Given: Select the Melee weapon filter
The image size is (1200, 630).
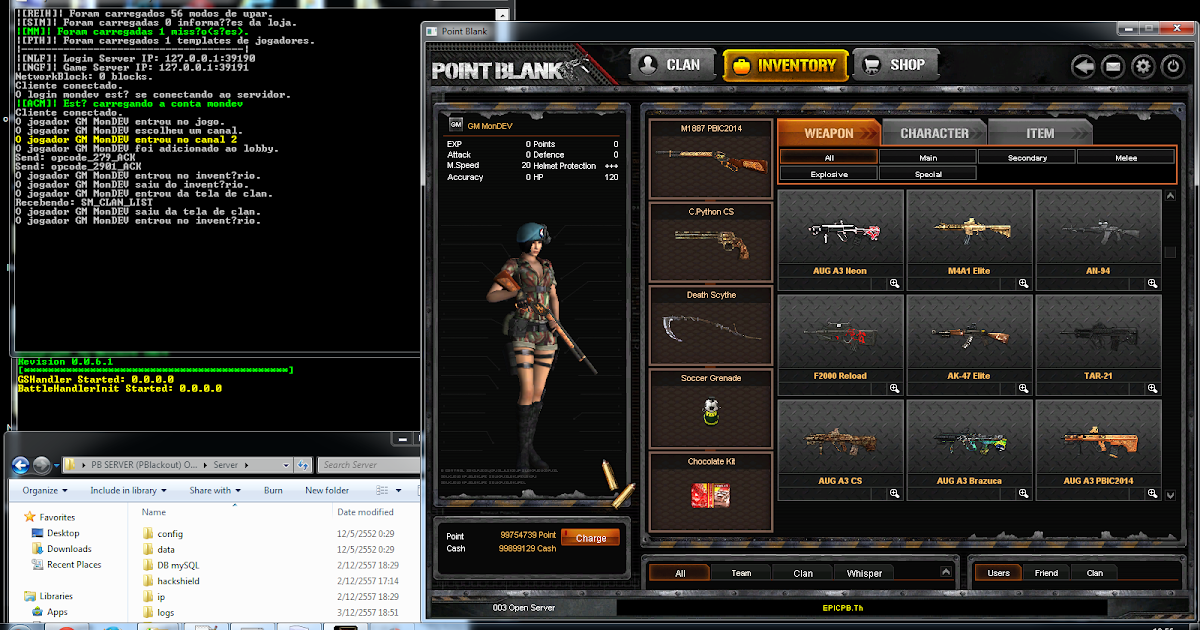Looking at the screenshot, I should pyautogui.click(x=1126, y=157).
